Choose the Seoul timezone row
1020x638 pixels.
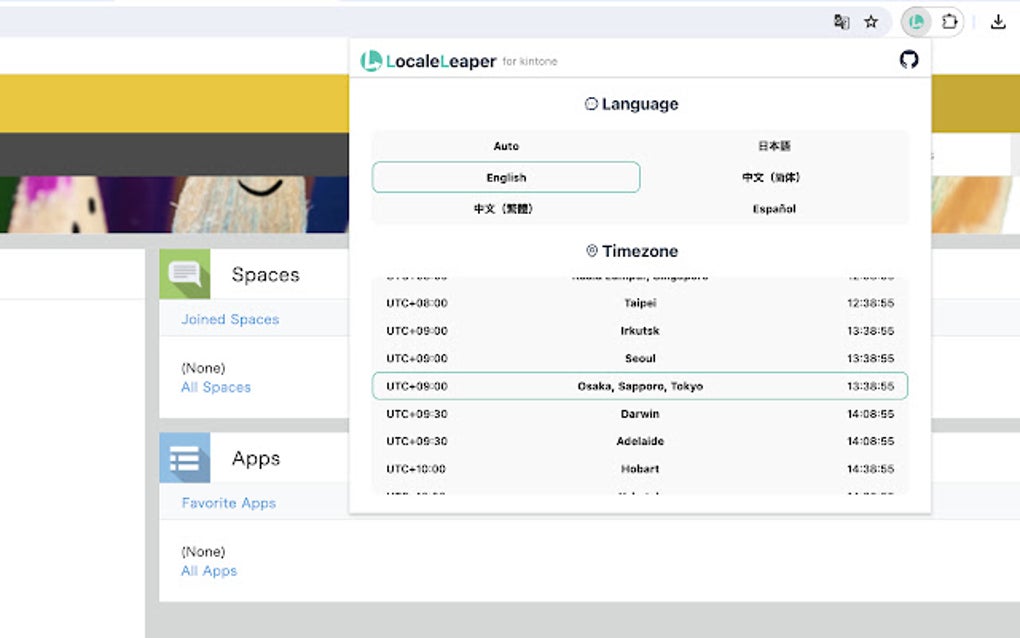640,358
